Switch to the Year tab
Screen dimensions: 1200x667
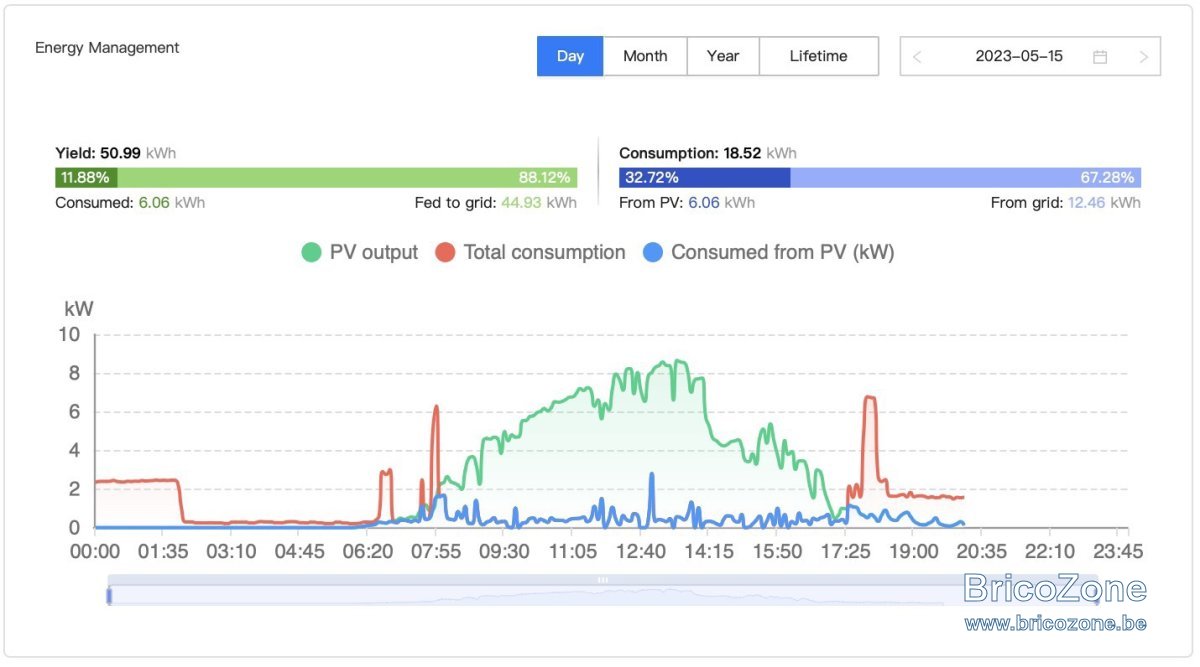tap(723, 56)
